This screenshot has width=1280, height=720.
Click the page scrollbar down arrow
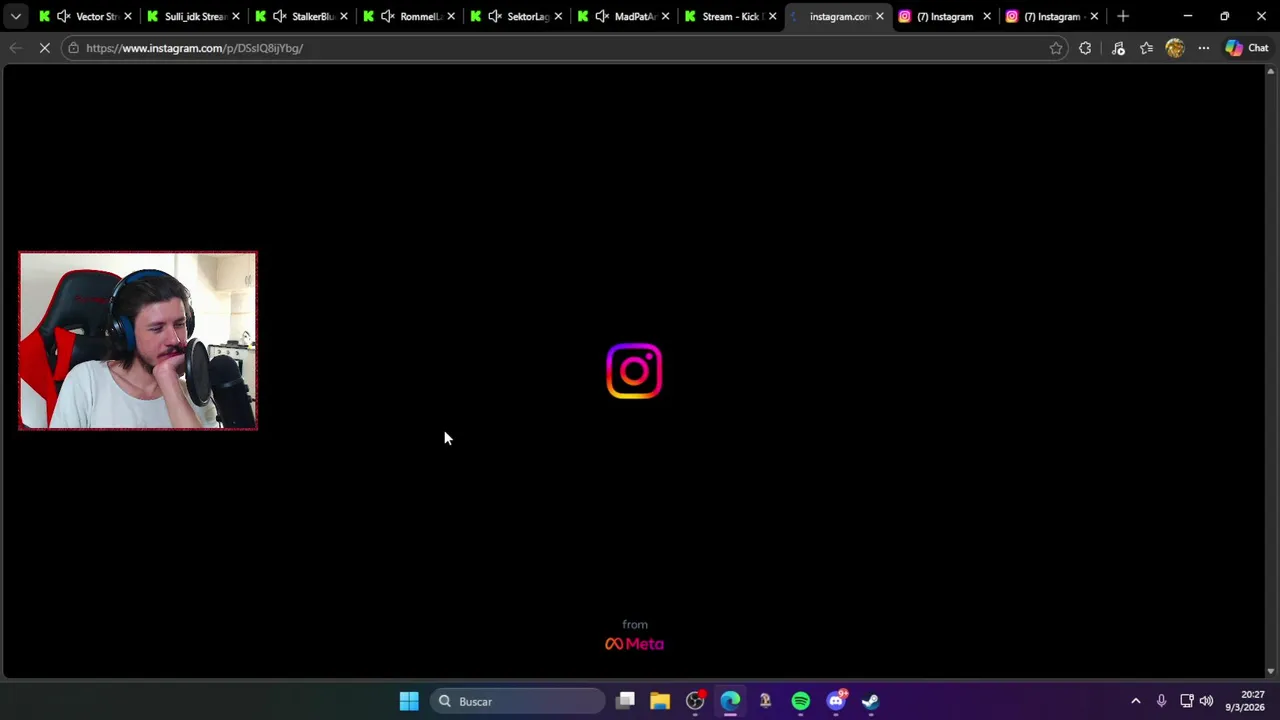1271,671
